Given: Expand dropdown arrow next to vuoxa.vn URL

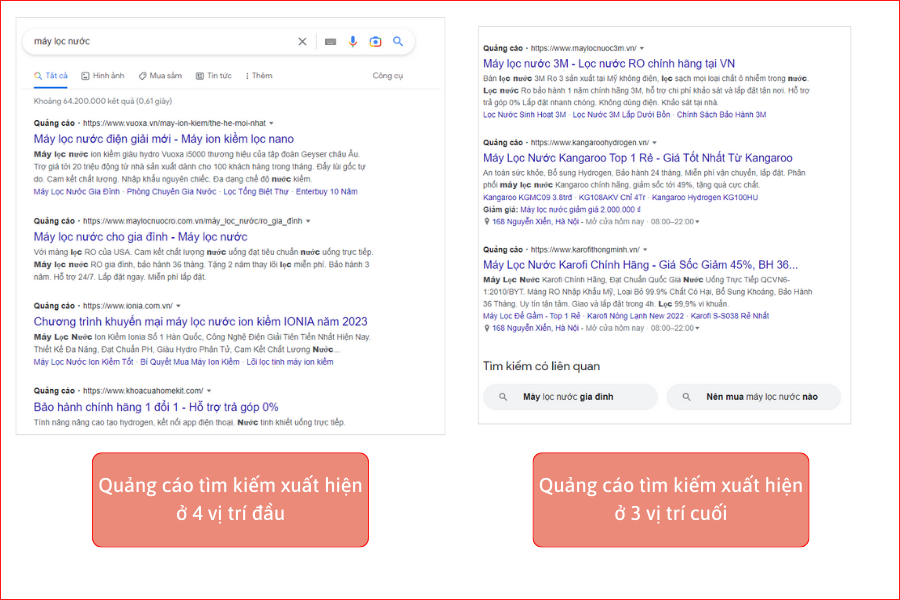Looking at the screenshot, I should click(271, 123).
